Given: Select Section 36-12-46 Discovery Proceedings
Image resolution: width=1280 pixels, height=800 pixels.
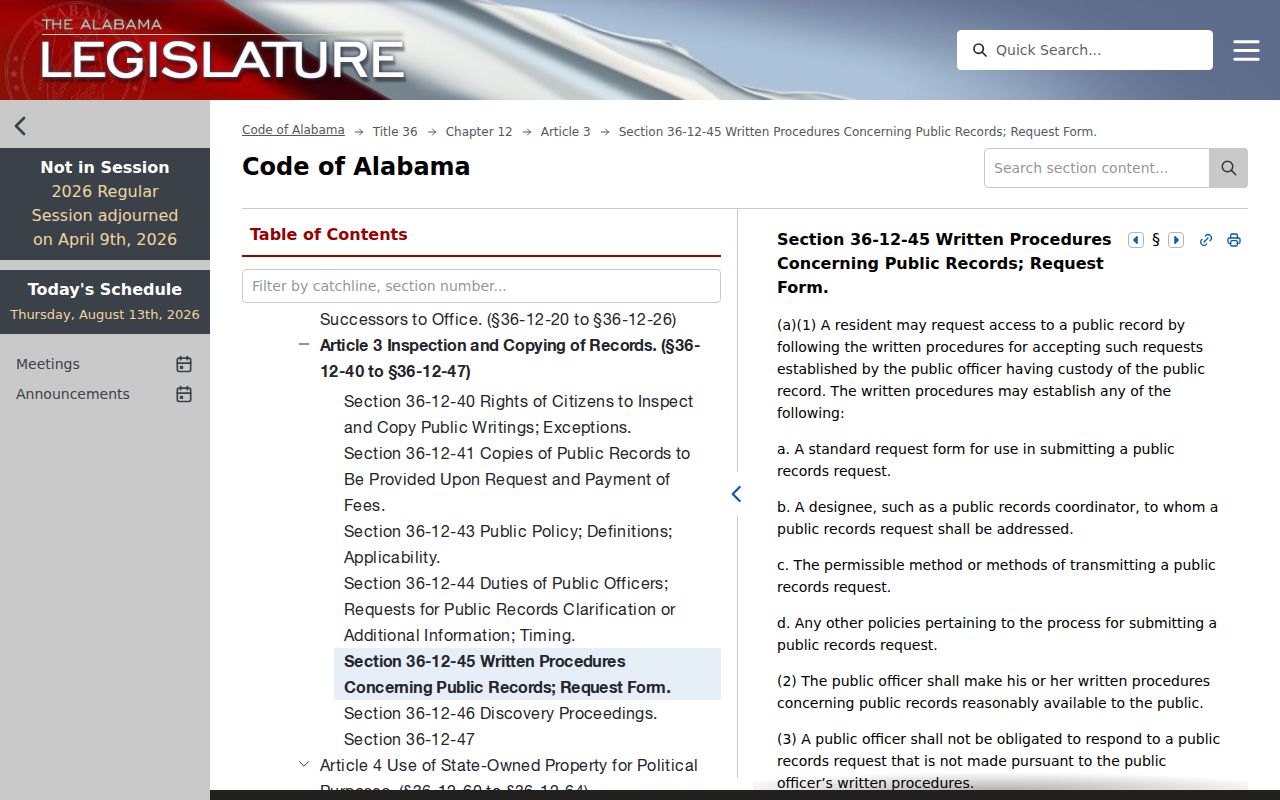Looking at the screenshot, I should click(527, 713).
